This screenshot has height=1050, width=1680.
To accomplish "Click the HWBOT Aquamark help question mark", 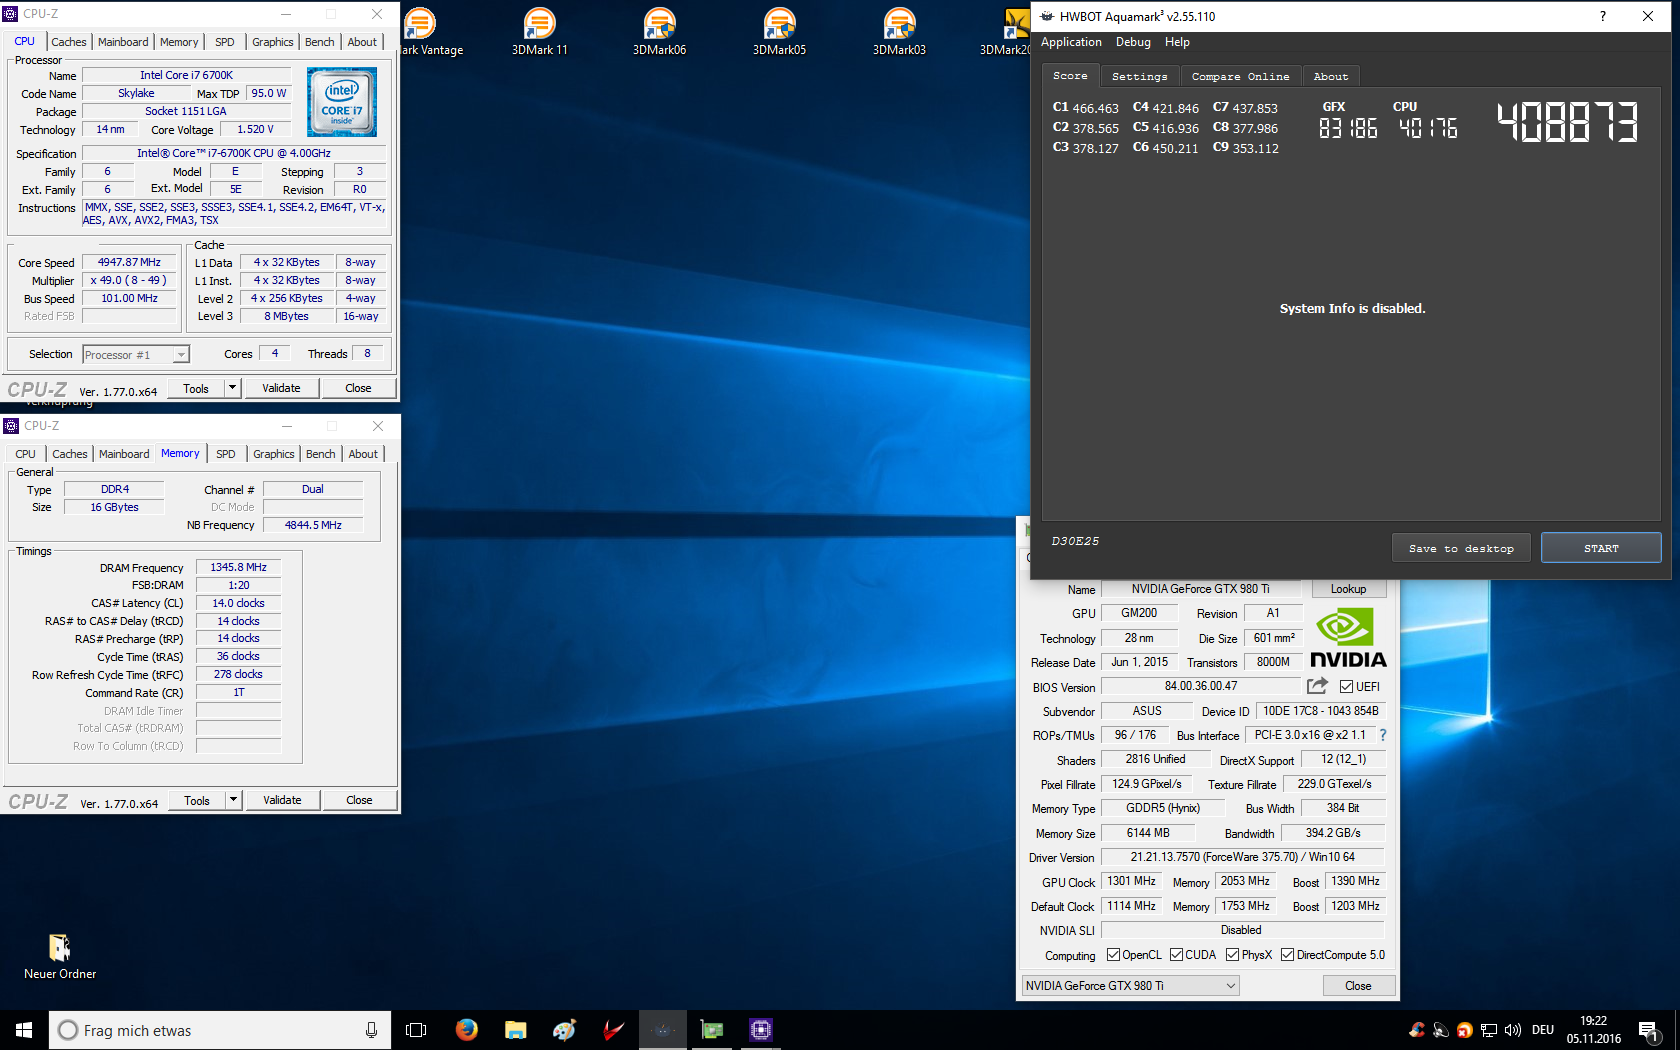I will click(x=1603, y=16).
